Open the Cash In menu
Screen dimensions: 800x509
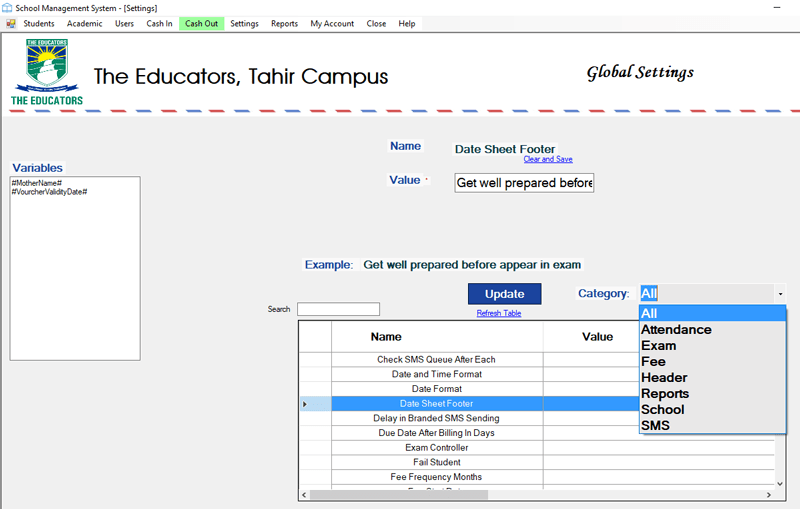click(159, 23)
